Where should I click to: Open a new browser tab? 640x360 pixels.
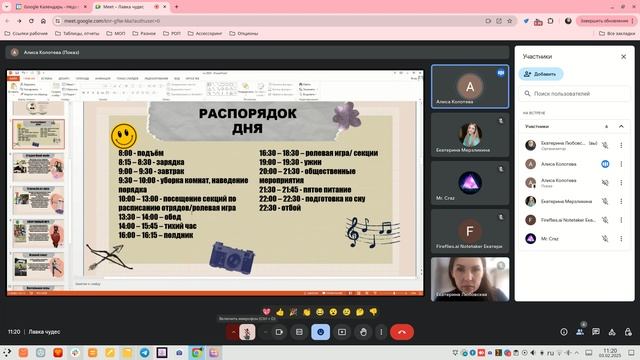coord(177,7)
